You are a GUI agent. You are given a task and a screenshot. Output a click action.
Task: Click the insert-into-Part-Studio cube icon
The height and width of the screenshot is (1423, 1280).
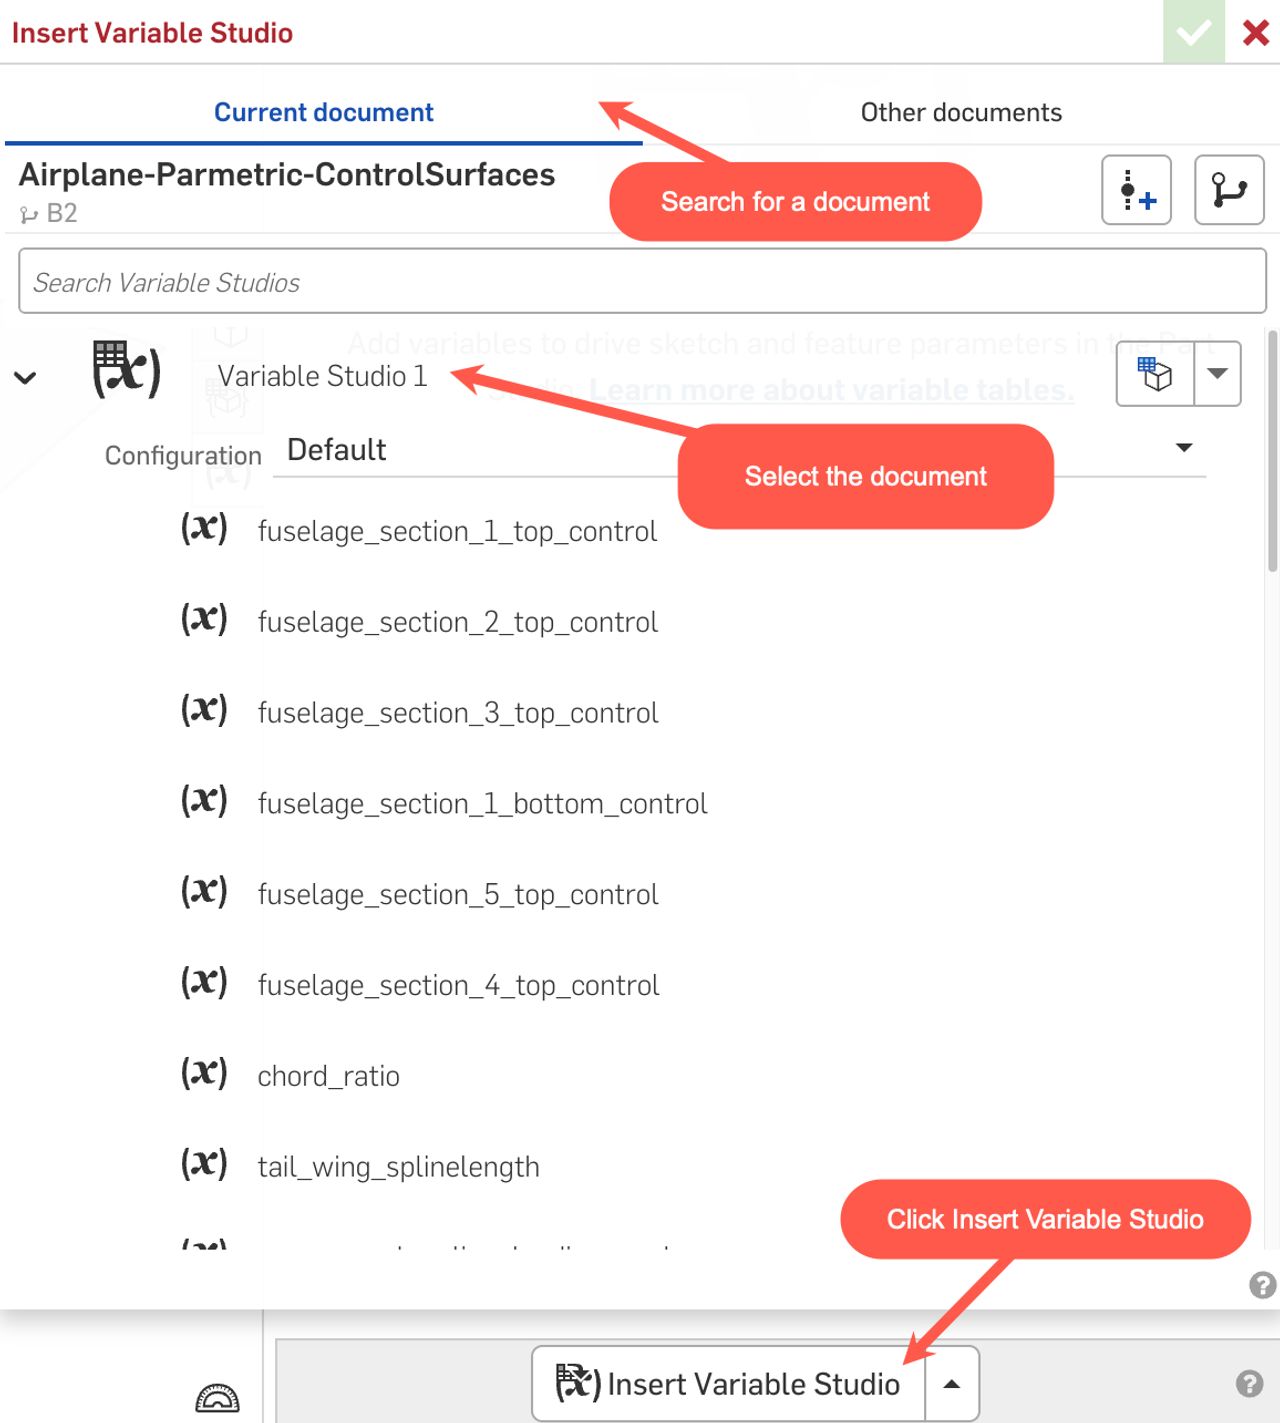[x=1155, y=372]
